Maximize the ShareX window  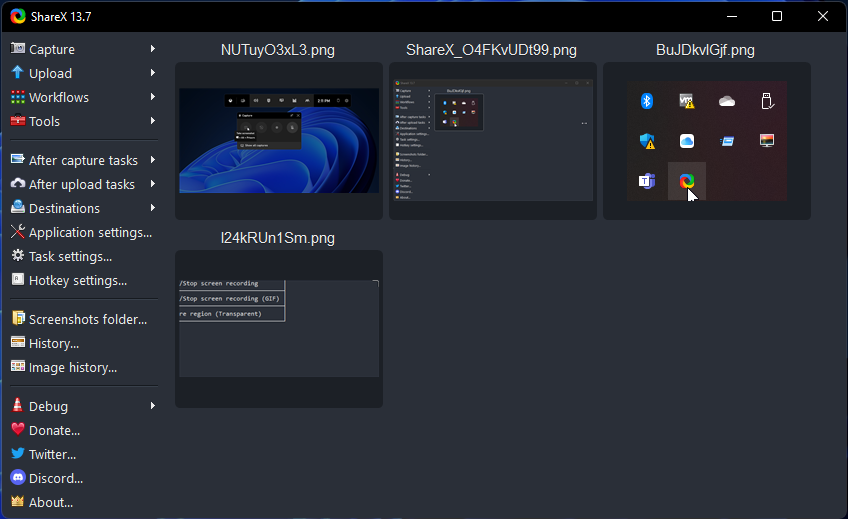777,16
